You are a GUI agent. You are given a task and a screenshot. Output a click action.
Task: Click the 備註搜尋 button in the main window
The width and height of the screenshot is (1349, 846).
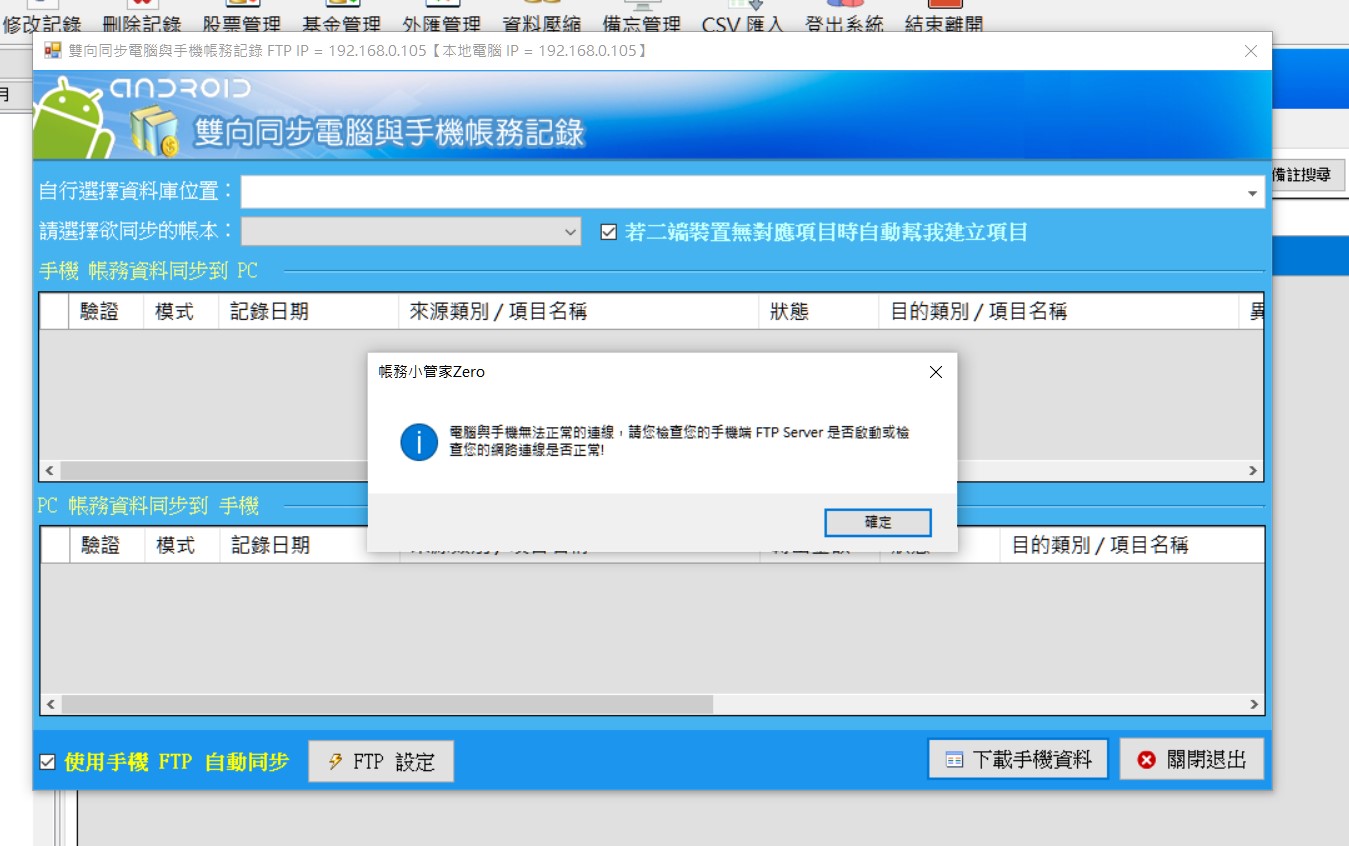pos(1308,175)
